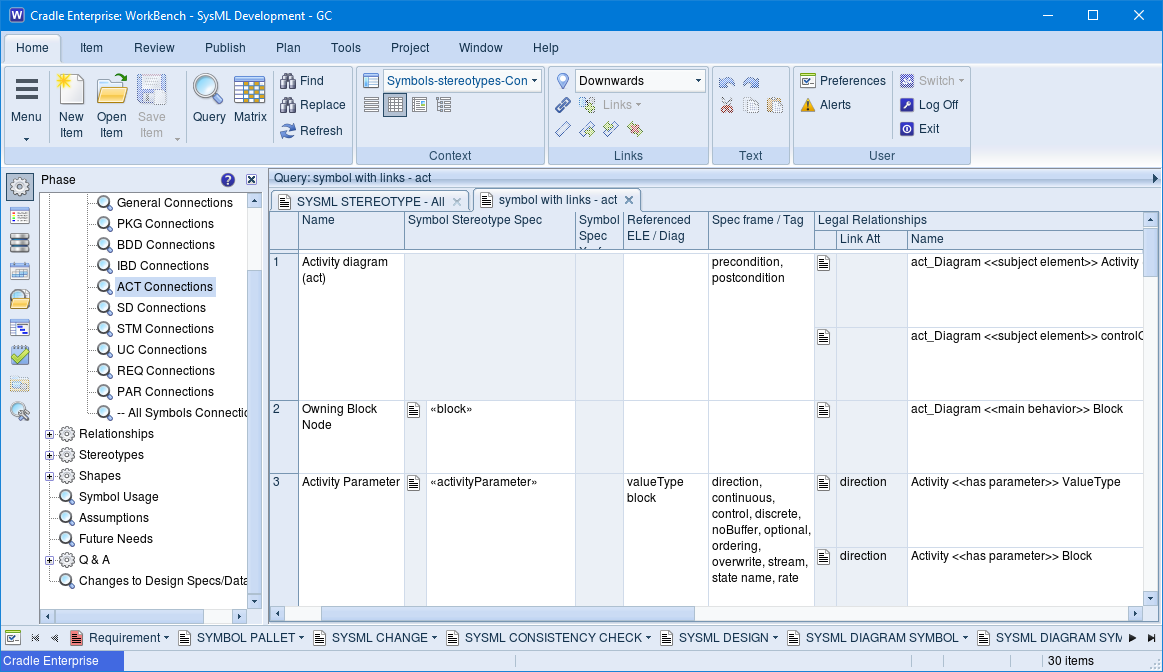Open the Window ribbon tab
The image size is (1163, 672).
click(x=481, y=47)
